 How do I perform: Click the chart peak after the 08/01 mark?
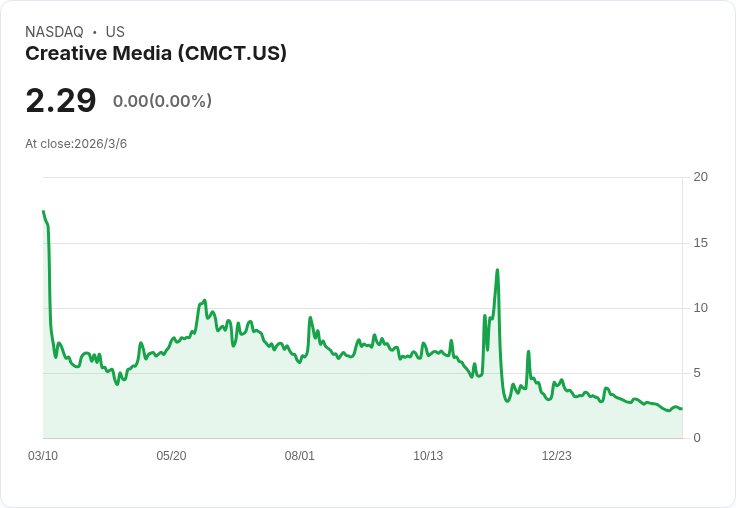[310, 318]
